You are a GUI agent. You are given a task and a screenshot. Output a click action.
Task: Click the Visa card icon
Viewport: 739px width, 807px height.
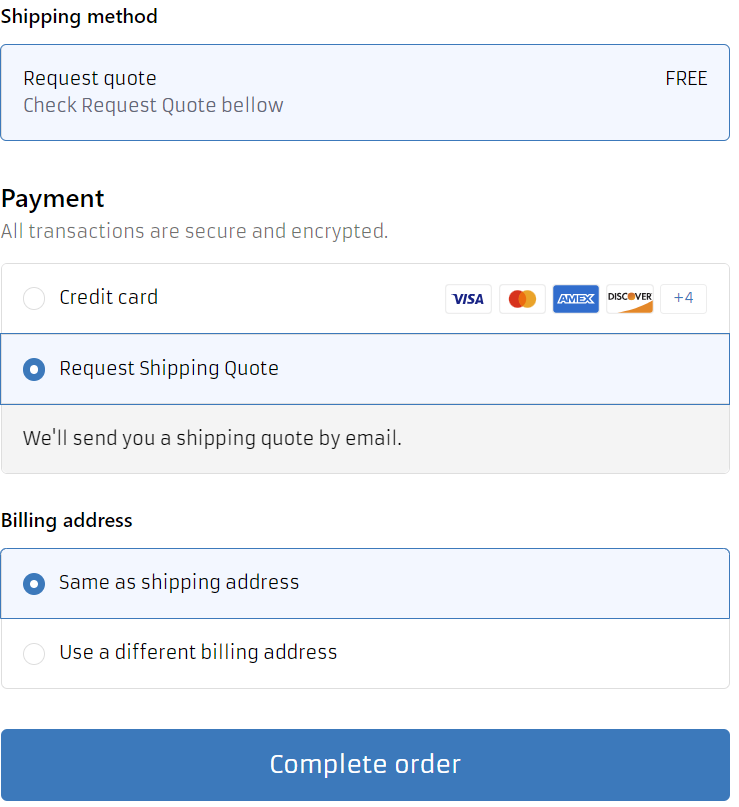click(468, 299)
